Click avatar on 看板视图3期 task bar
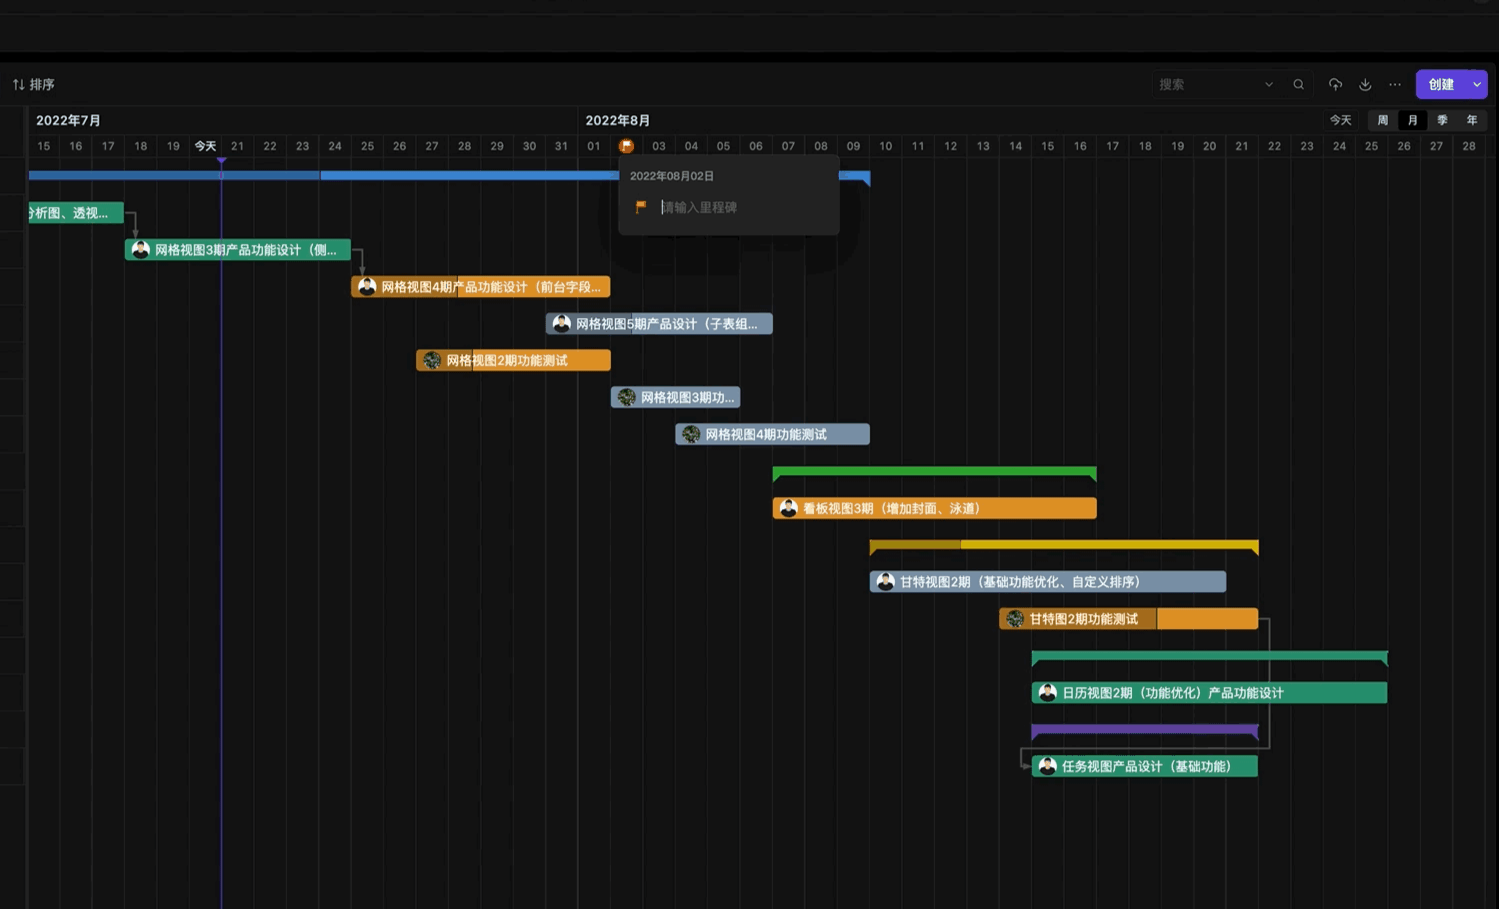 788,509
